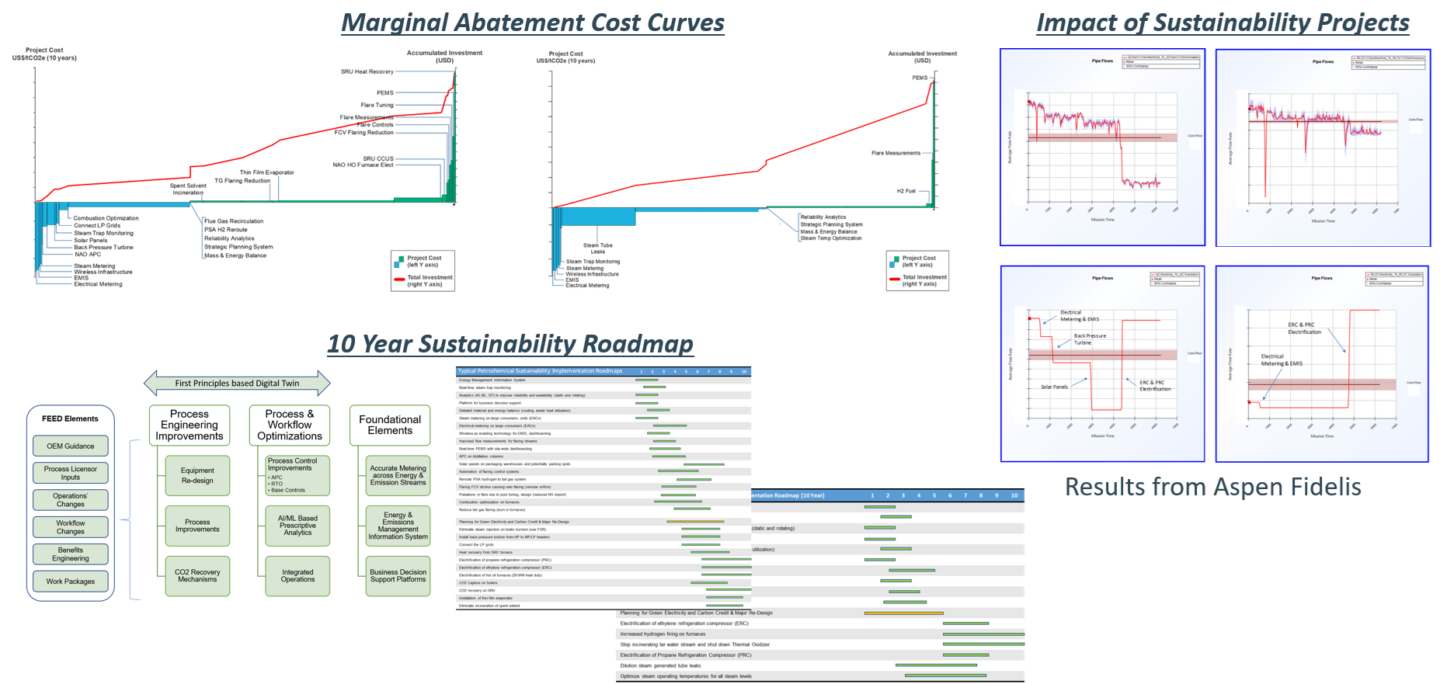Click the FEED Elements header
1440x684 pixels.
tap(71, 418)
